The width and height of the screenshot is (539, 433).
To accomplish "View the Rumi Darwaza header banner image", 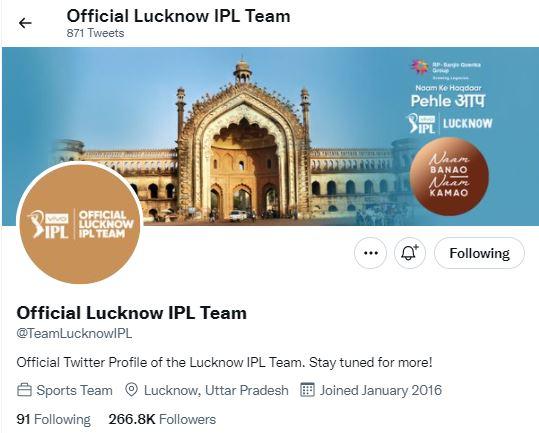I will [x=270, y=136].
